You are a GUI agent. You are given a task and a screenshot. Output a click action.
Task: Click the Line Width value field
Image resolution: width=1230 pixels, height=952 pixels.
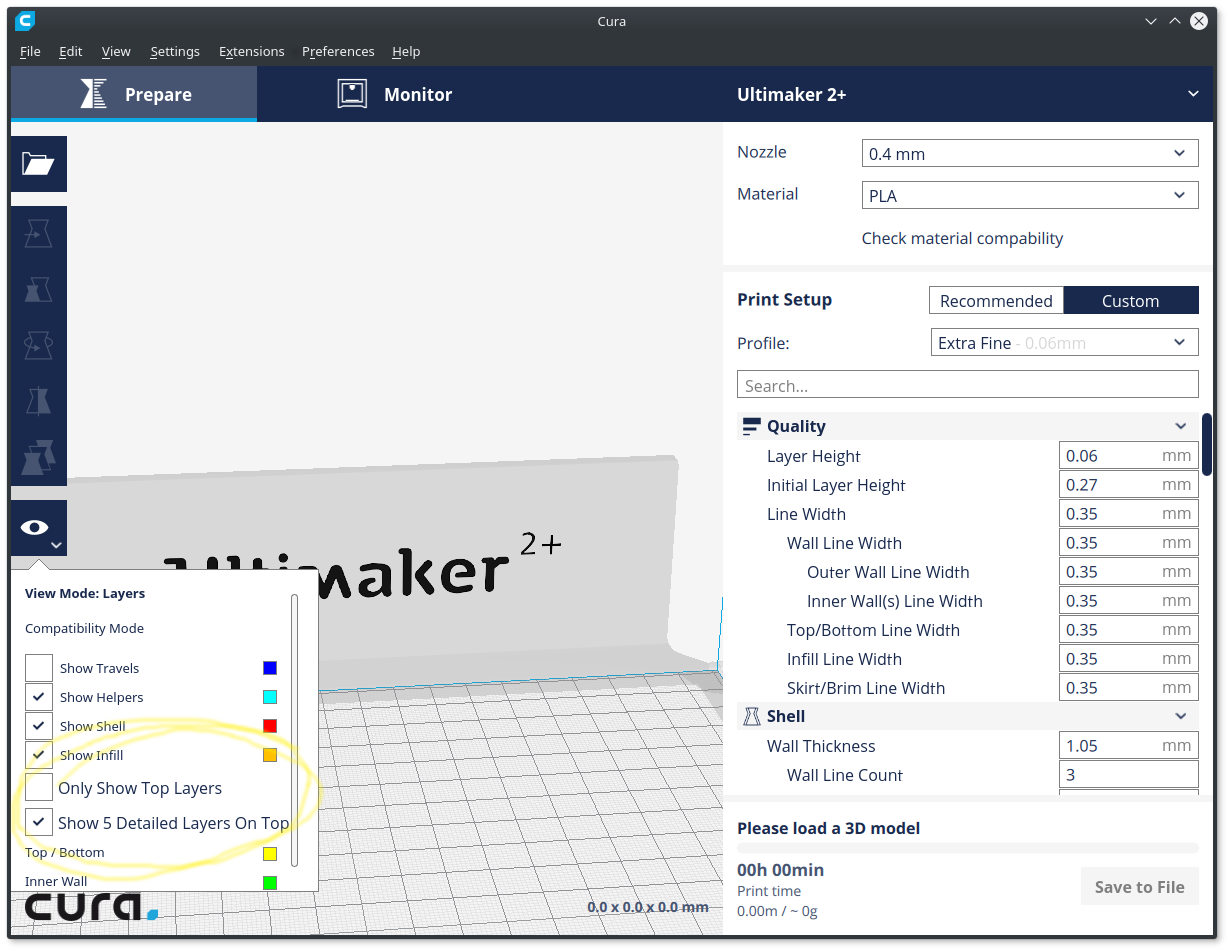coord(1129,514)
